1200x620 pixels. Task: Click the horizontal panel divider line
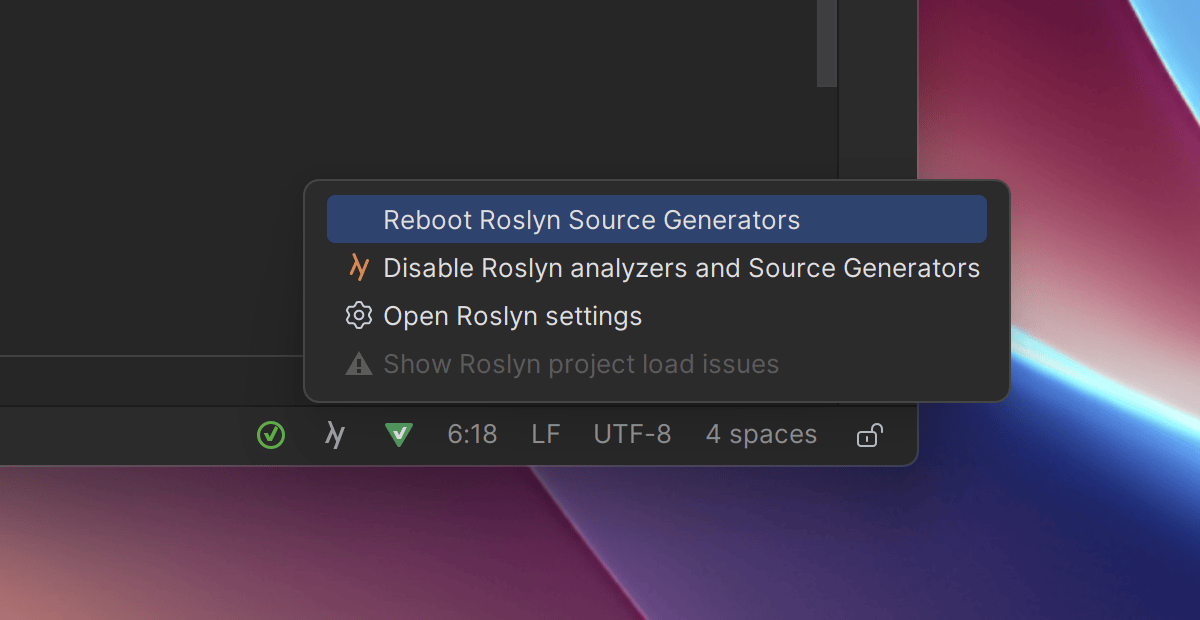pos(150,356)
